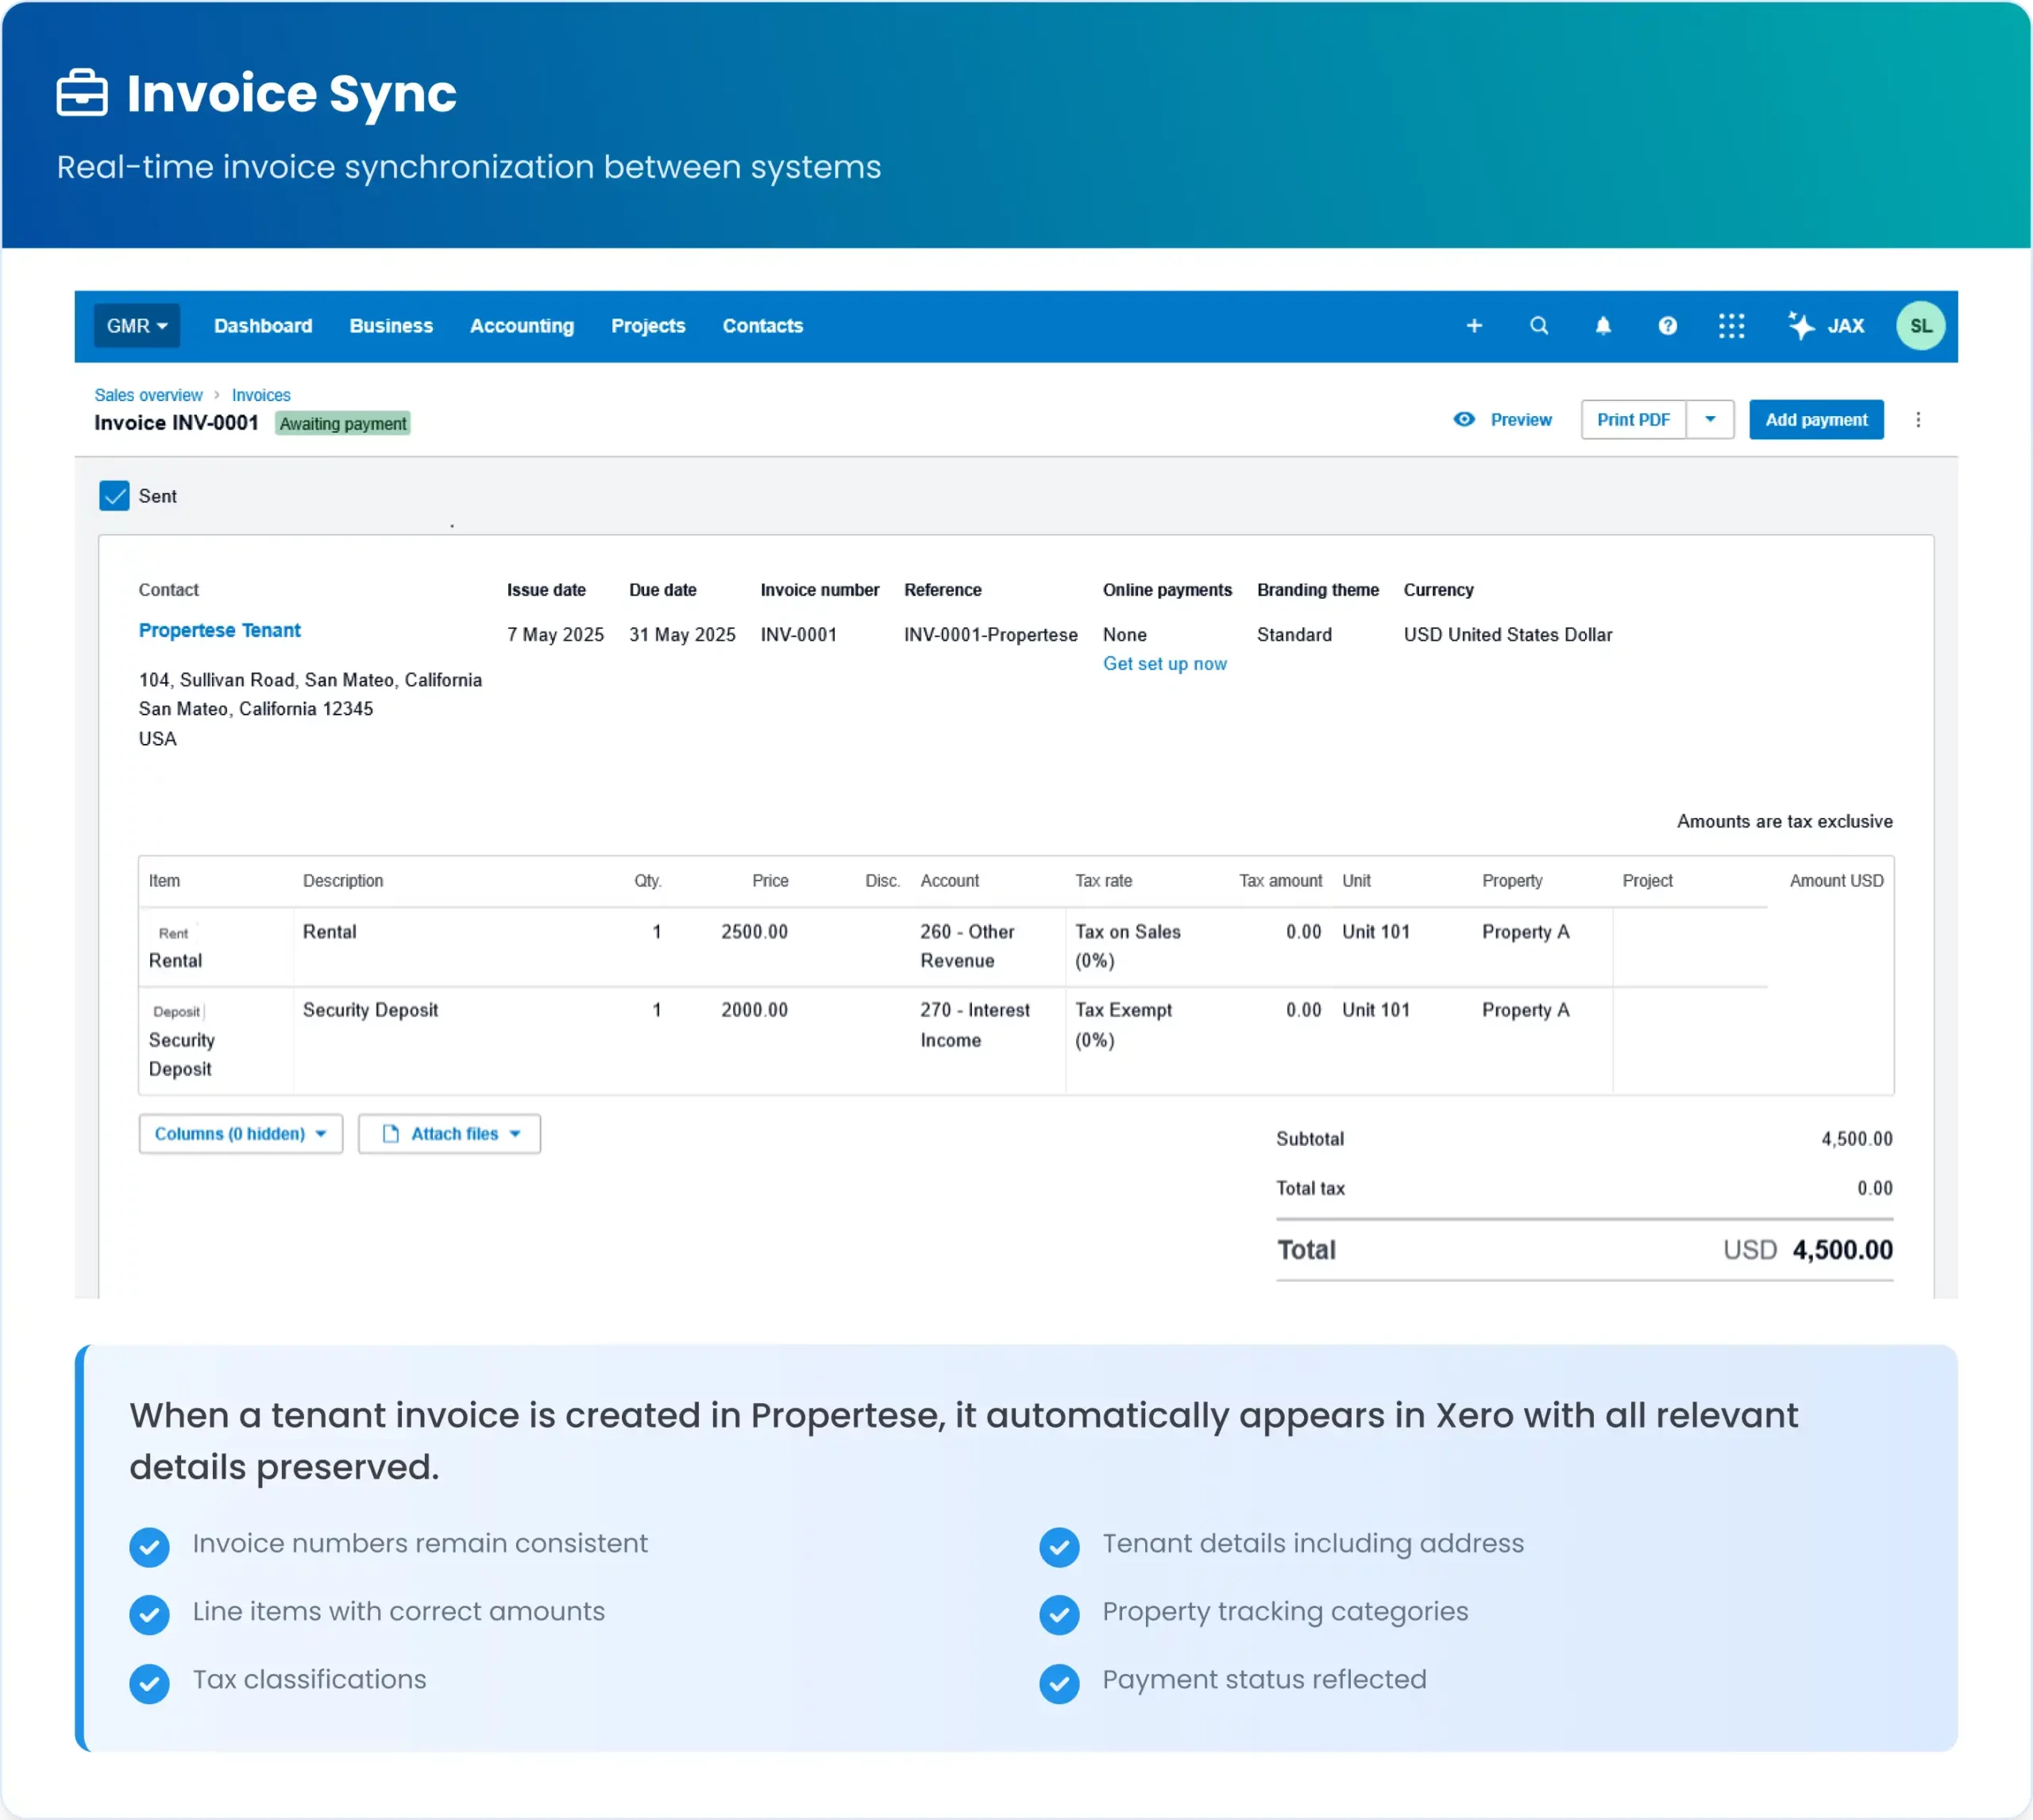Click Property A in the Security Deposit row
The width and height of the screenshot is (2033, 1820).
(1525, 1010)
